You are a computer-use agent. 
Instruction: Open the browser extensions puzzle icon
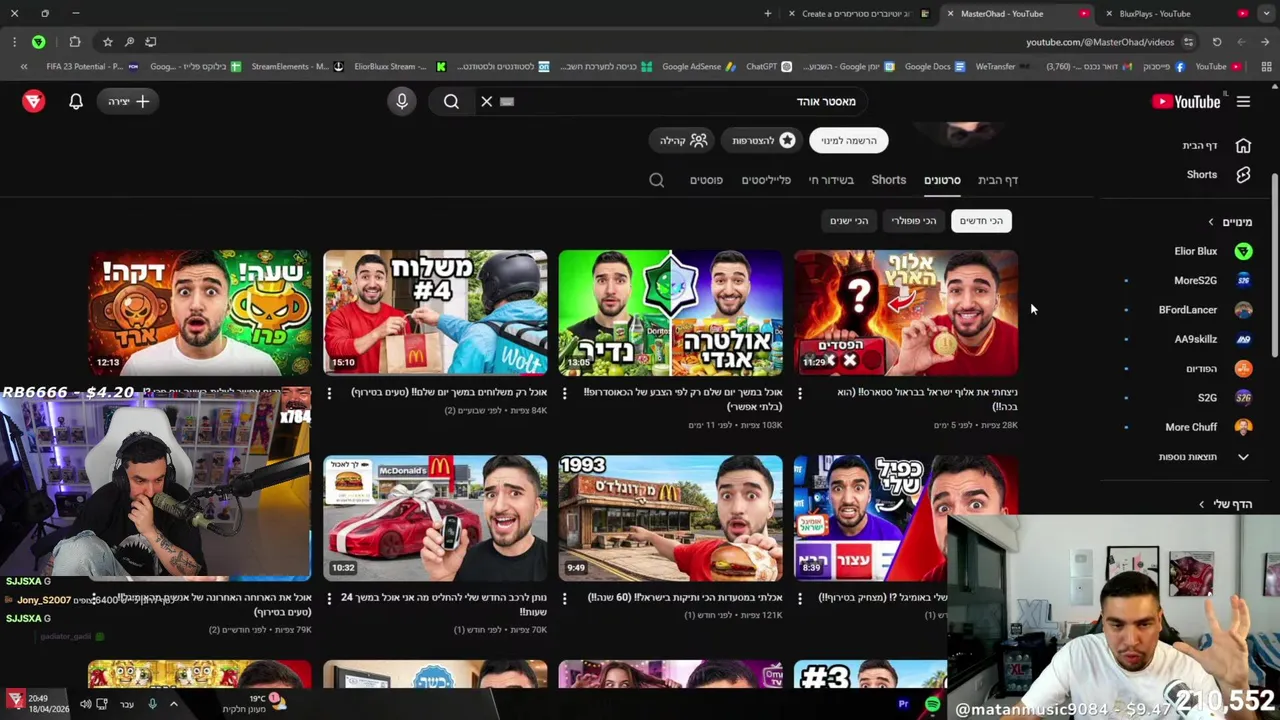(x=75, y=42)
